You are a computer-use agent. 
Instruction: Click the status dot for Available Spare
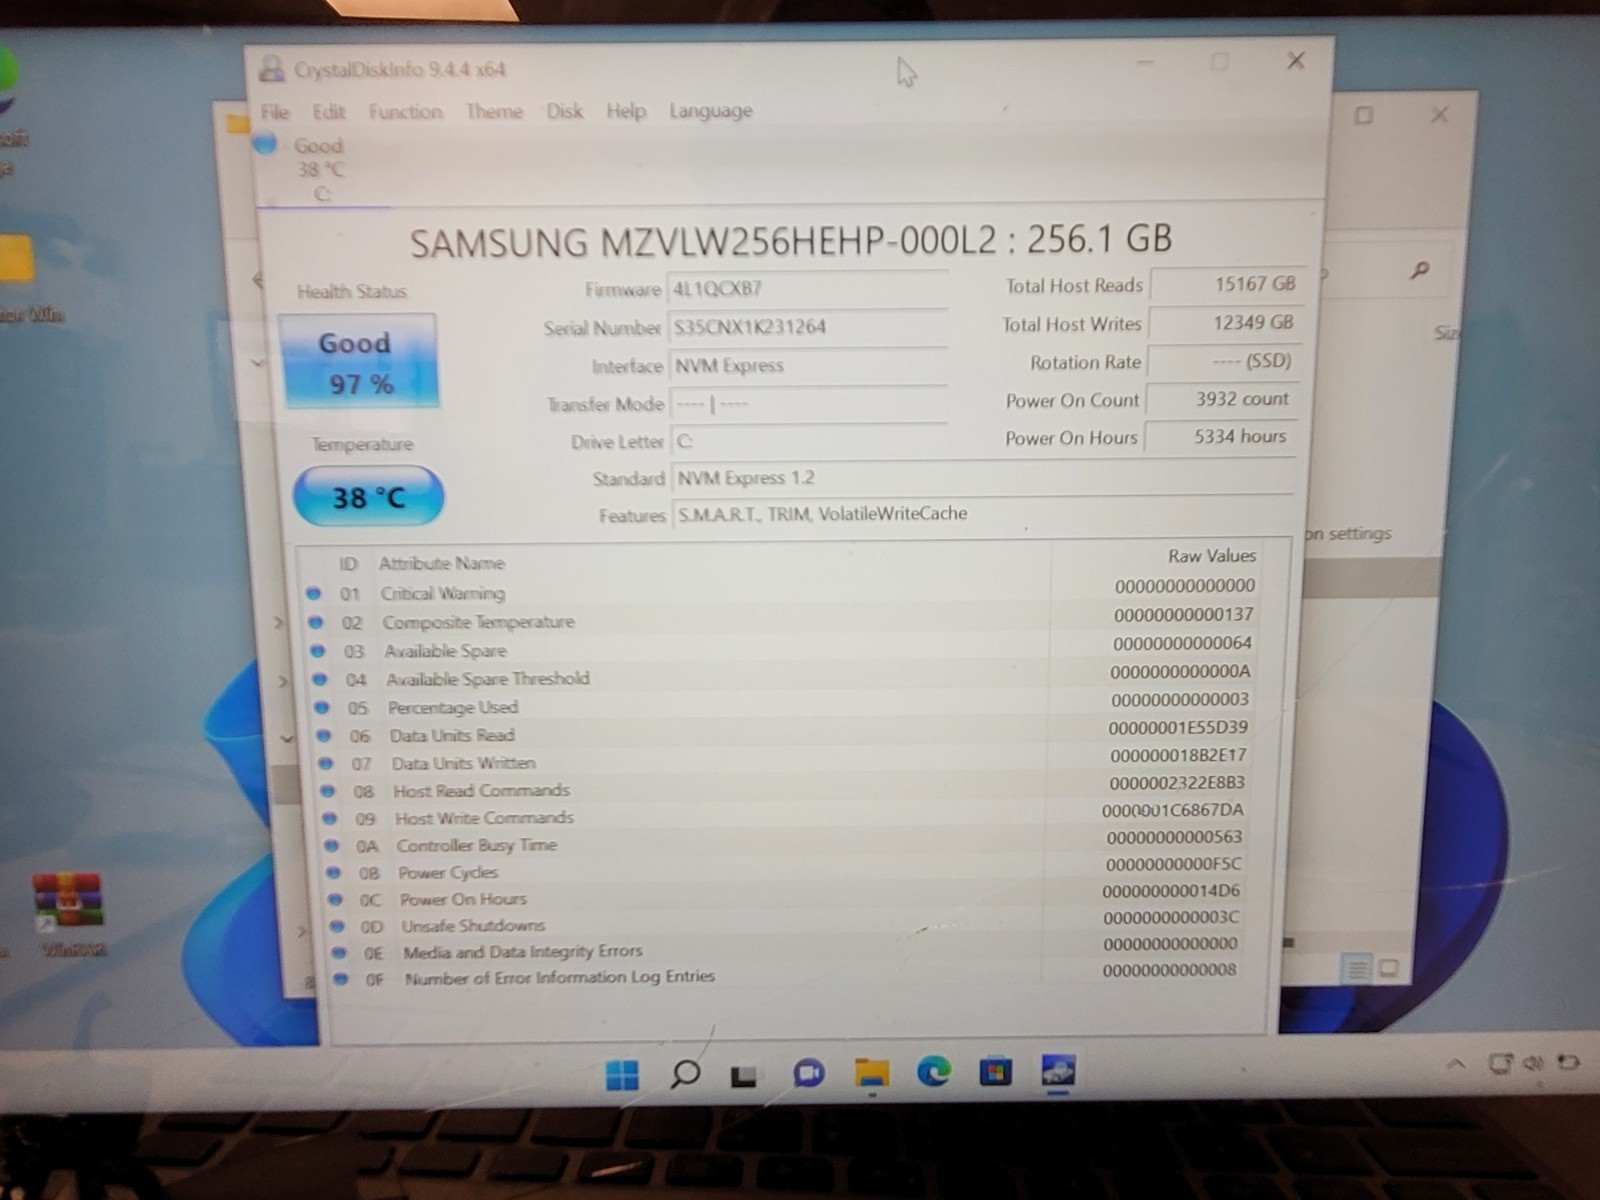(x=317, y=651)
